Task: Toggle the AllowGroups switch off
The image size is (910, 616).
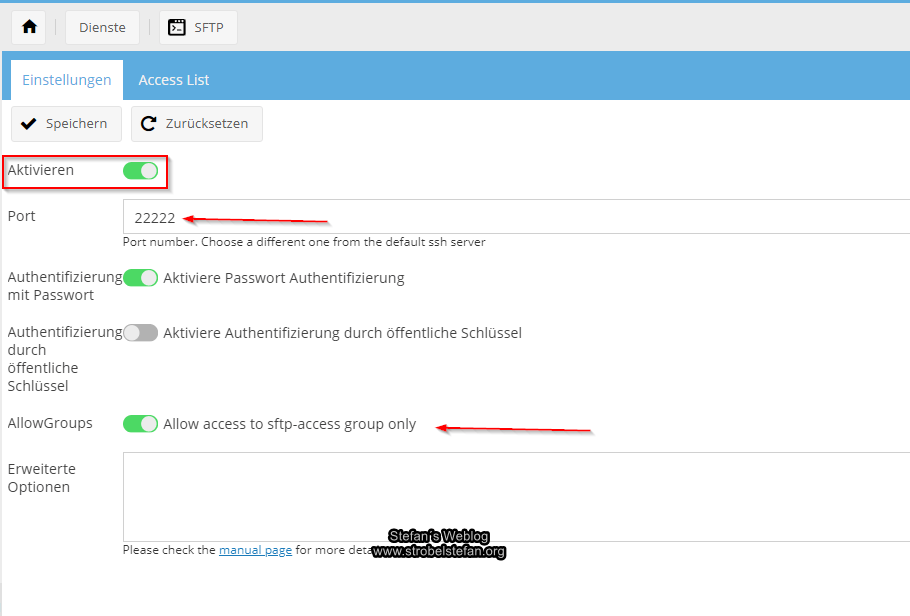Action: 140,424
